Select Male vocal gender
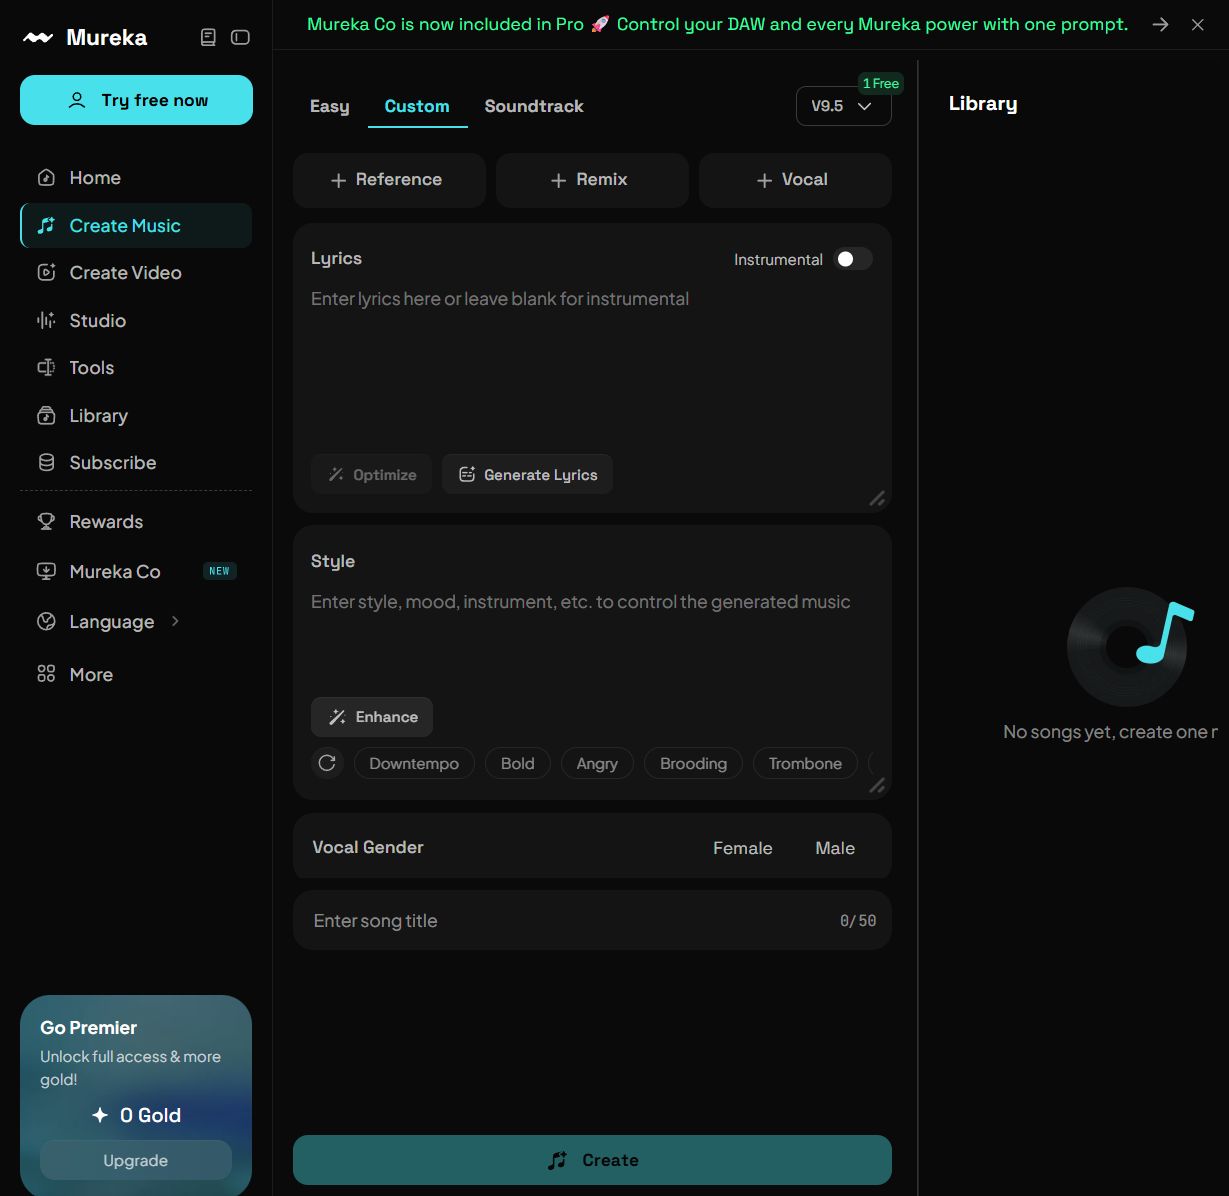1229x1196 pixels. click(835, 848)
